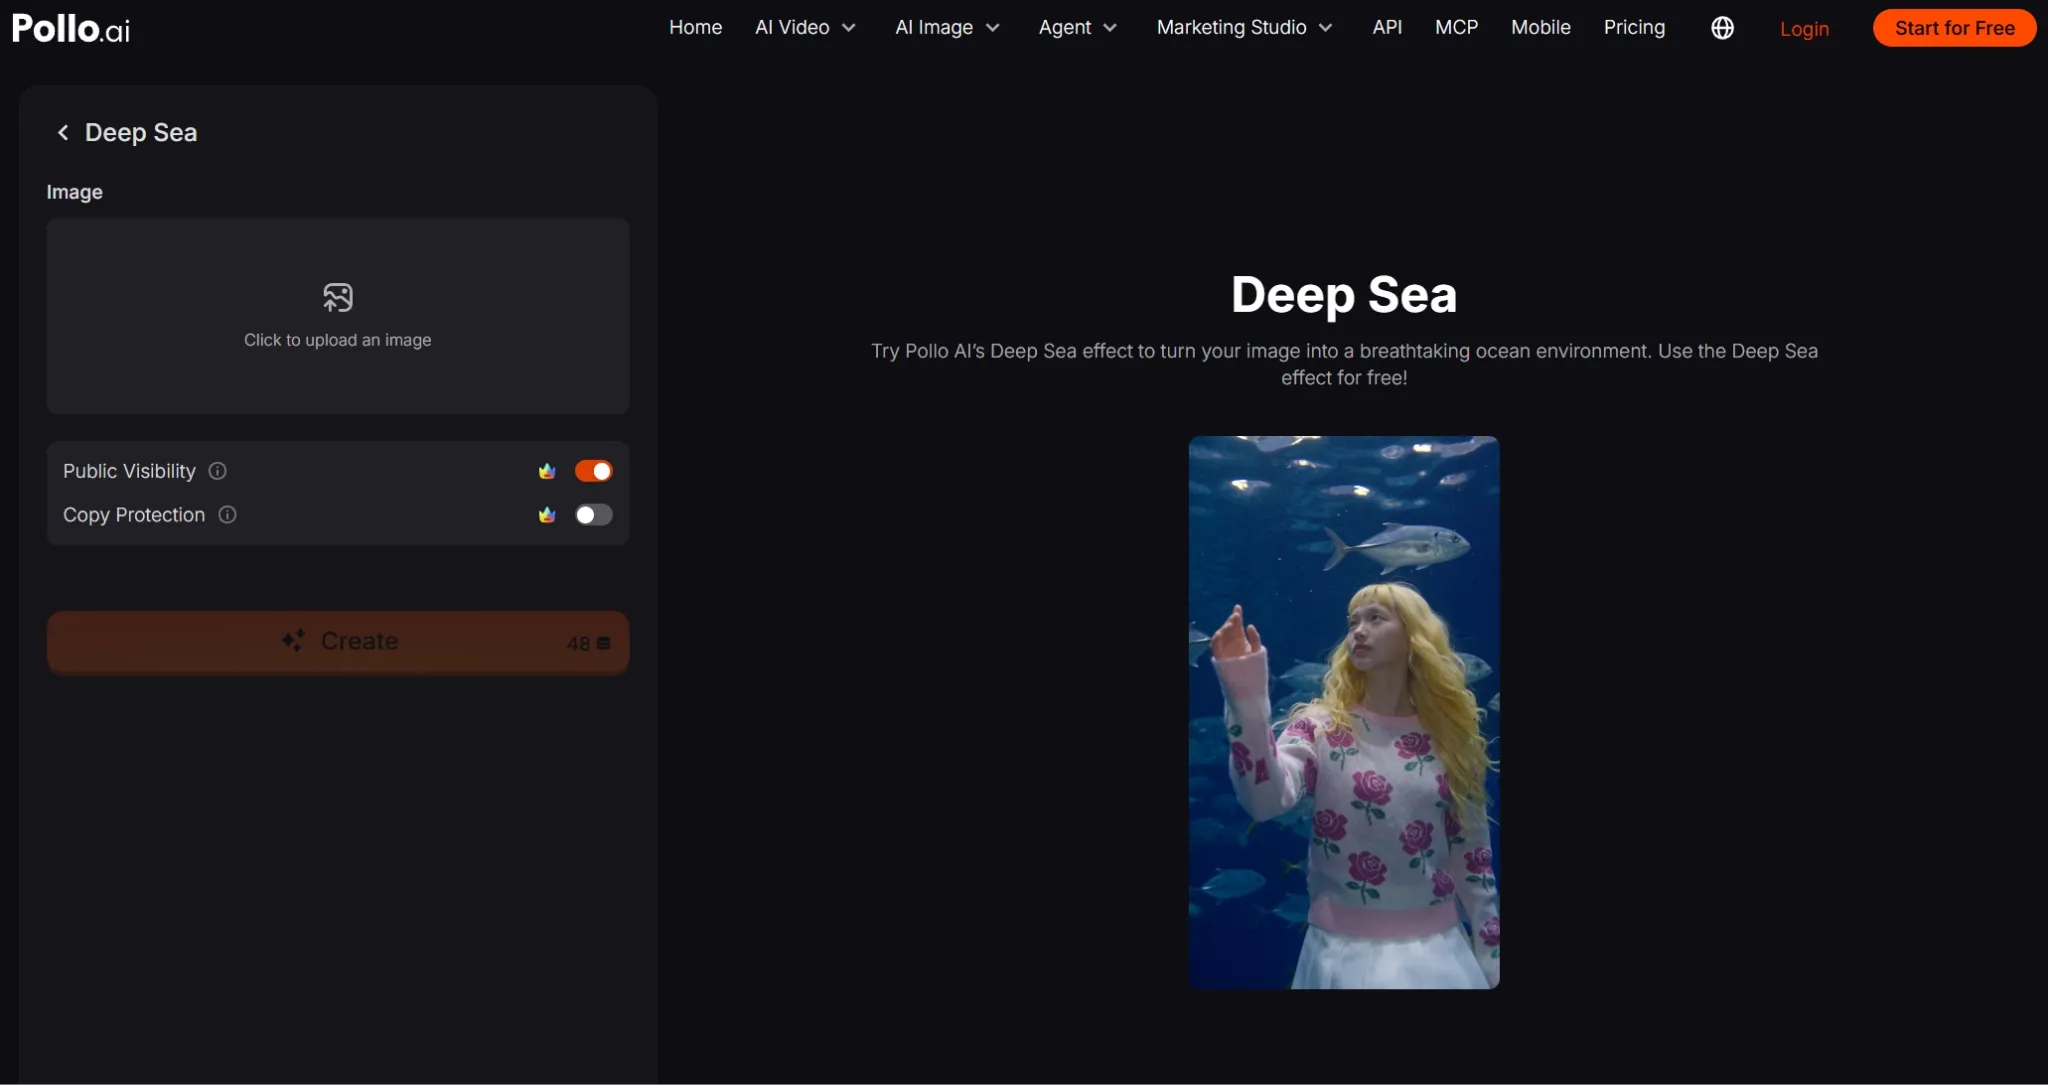This screenshot has height=1085, width=2048.
Task: Click the Copy Protection label
Action: pyautogui.click(x=134, y=515)
